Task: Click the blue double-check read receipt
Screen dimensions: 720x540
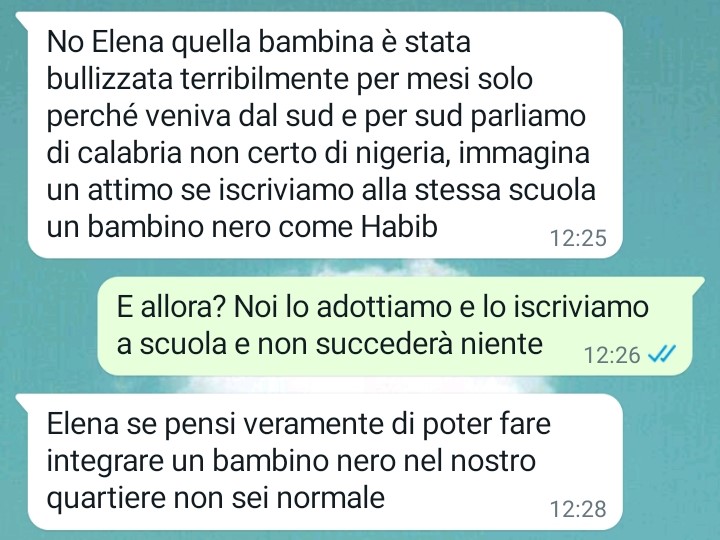Action: click(x=662, y=354)
